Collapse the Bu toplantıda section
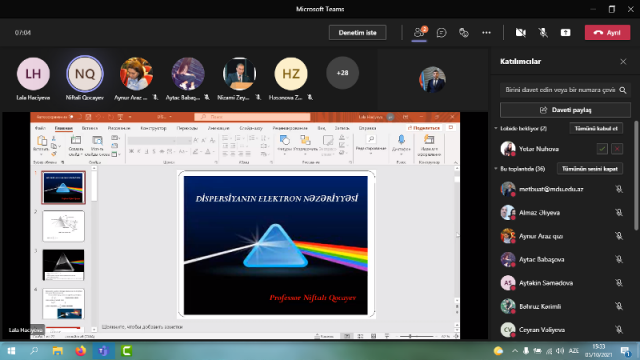Screen dimensions: 640x360 click(496, 169)
